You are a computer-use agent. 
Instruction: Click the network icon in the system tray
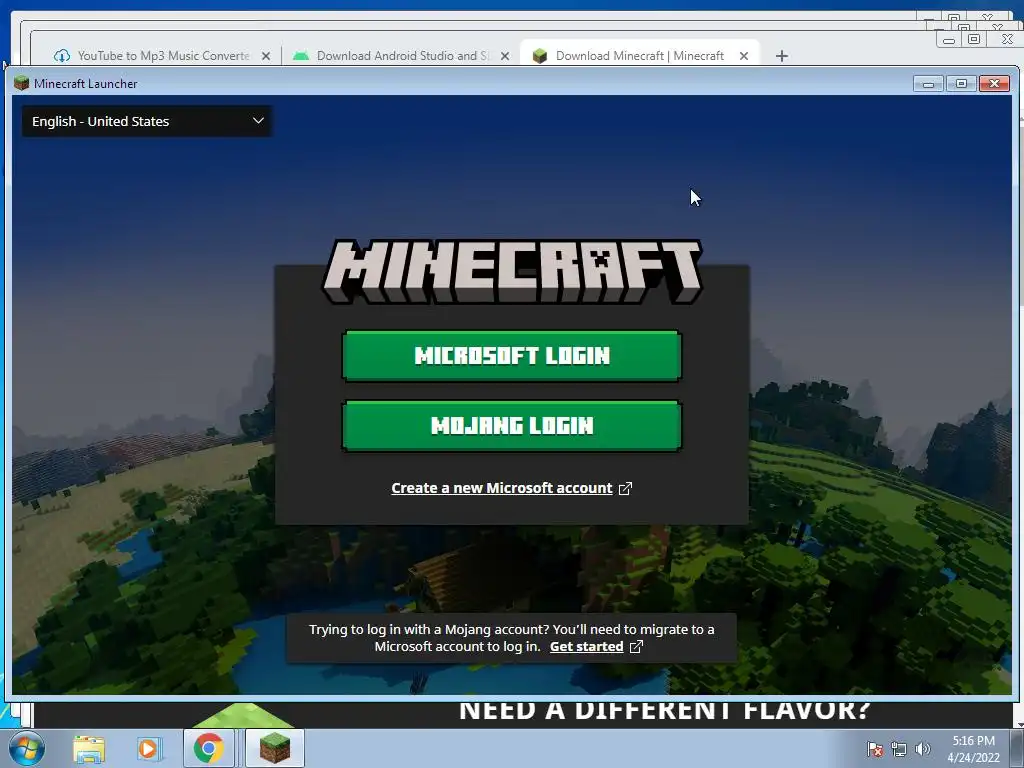[899, 749]
